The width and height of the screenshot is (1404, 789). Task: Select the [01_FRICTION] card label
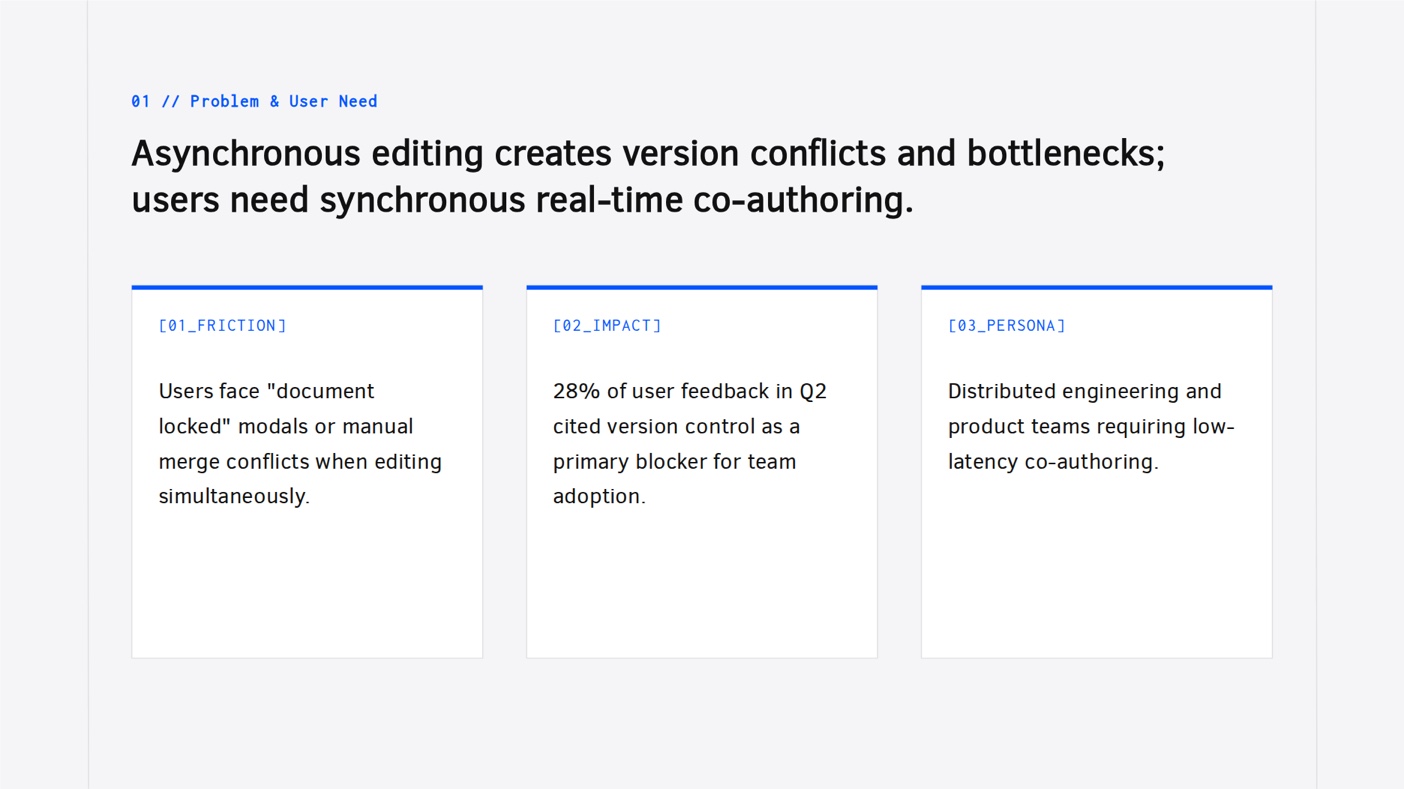click(223, 325)
